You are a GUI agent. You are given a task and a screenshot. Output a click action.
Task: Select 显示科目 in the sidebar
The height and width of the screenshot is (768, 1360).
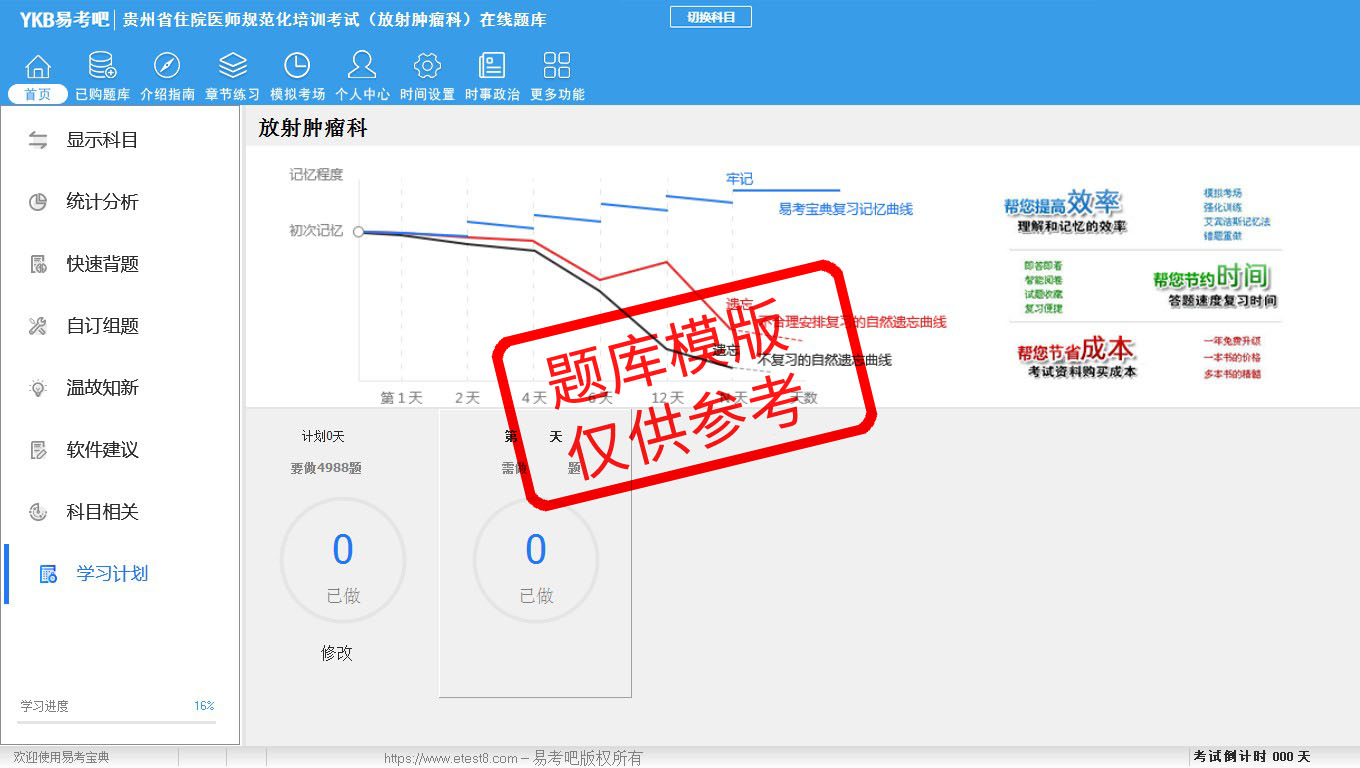[x=101, y=140]
